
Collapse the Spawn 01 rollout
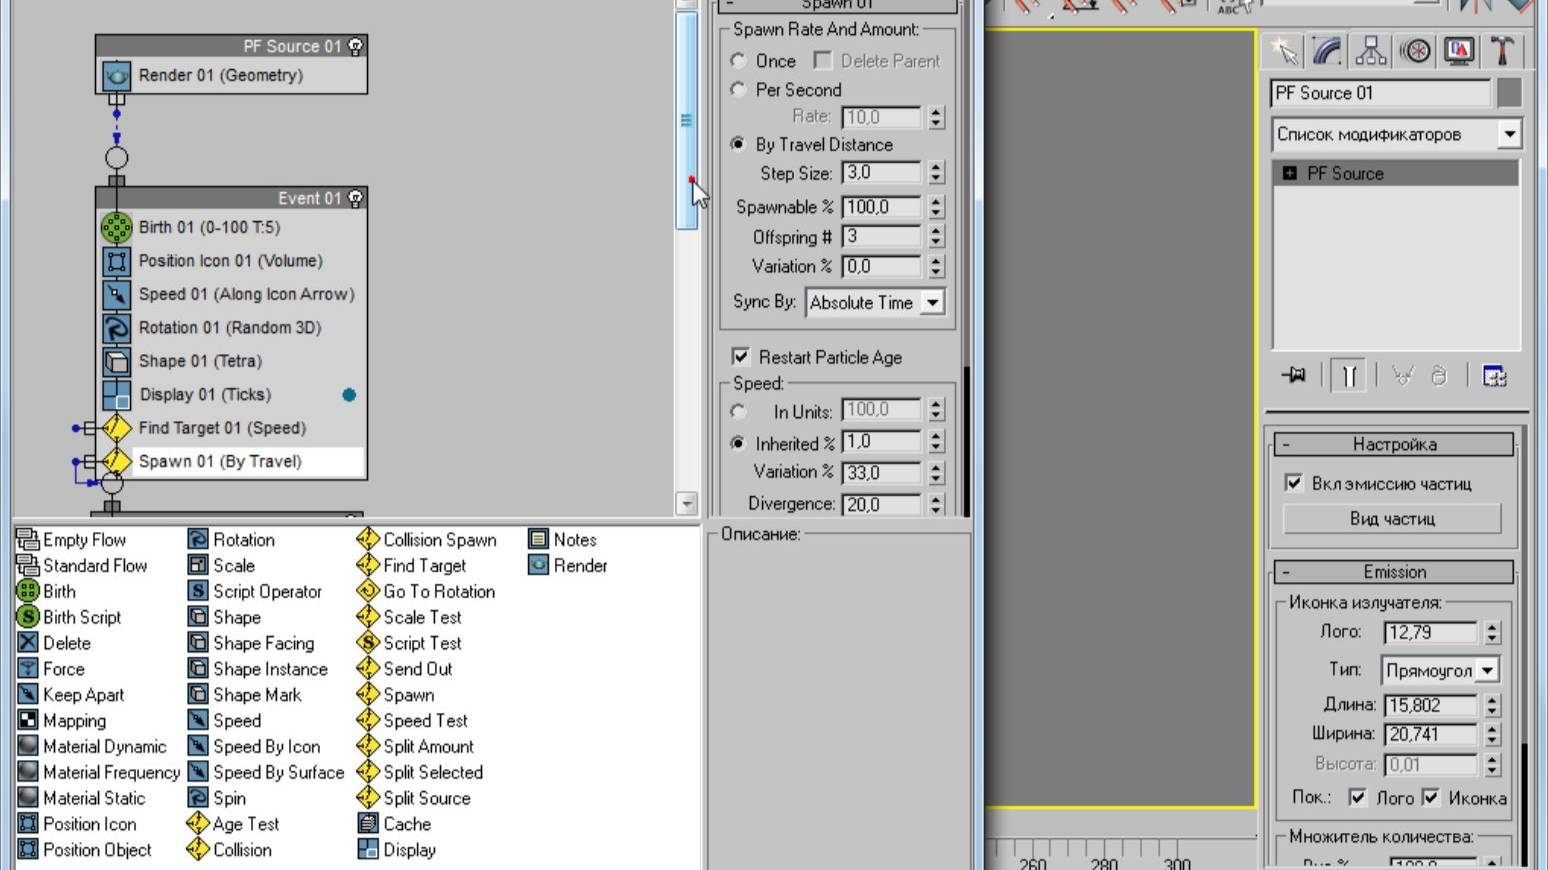pyautogui.click(x=838, y=5)
